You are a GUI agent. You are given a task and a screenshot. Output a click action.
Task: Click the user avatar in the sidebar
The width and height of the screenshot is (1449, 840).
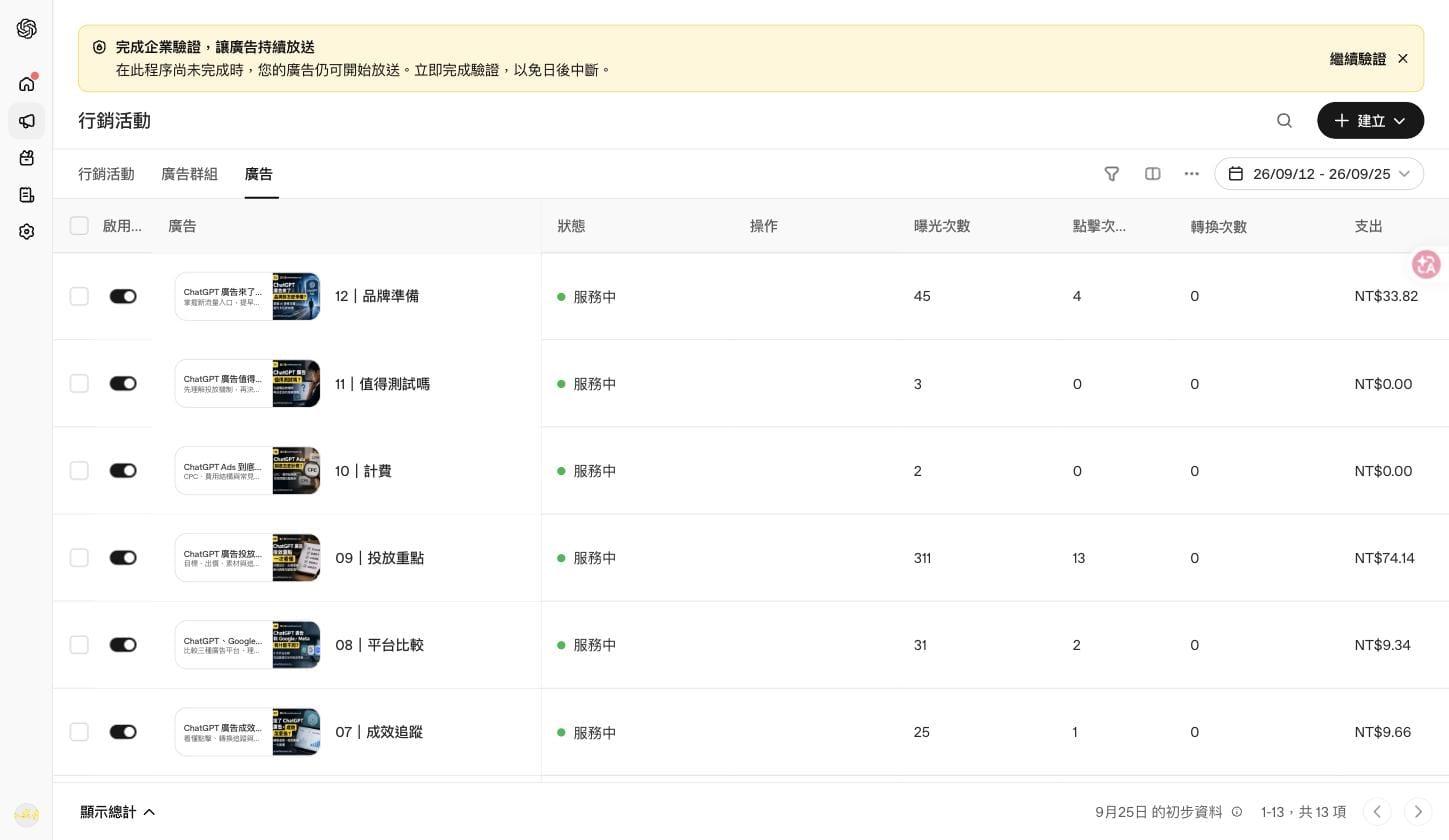(x=27, y=814)
